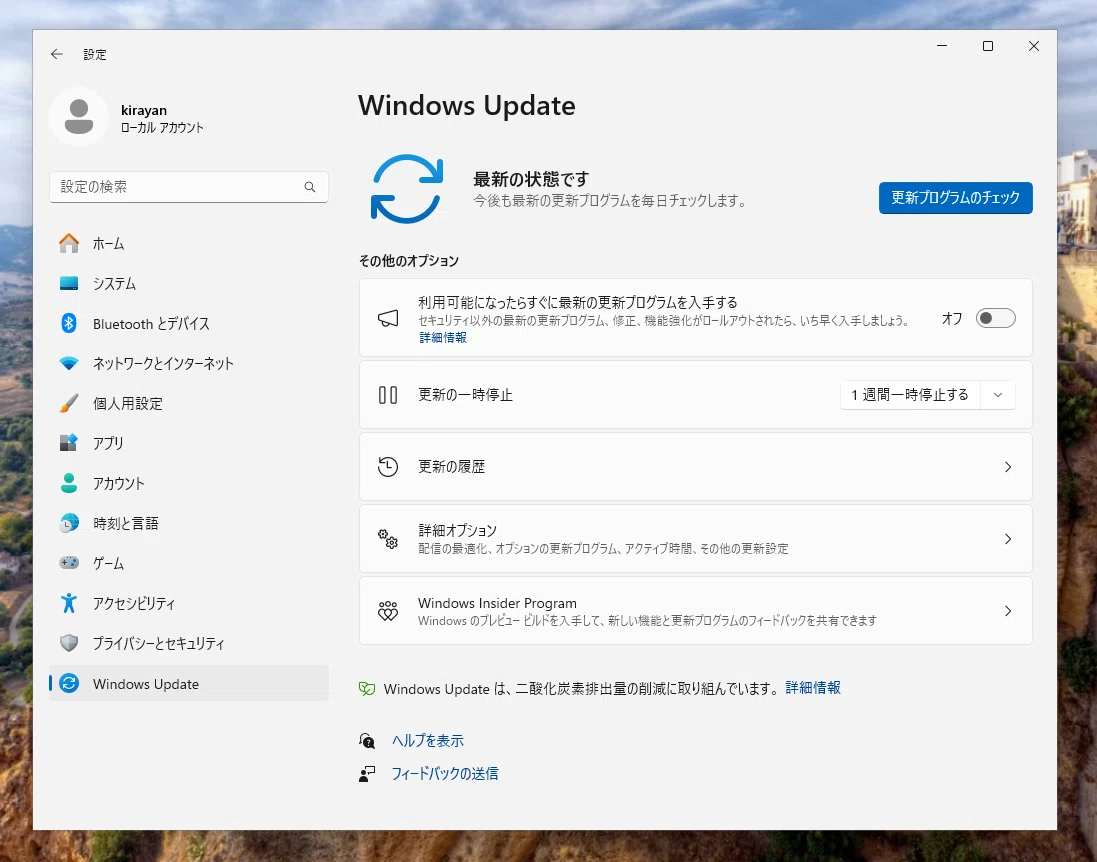Select アカウント in the sidebar

pyautogui.click(x=189, y=483)
